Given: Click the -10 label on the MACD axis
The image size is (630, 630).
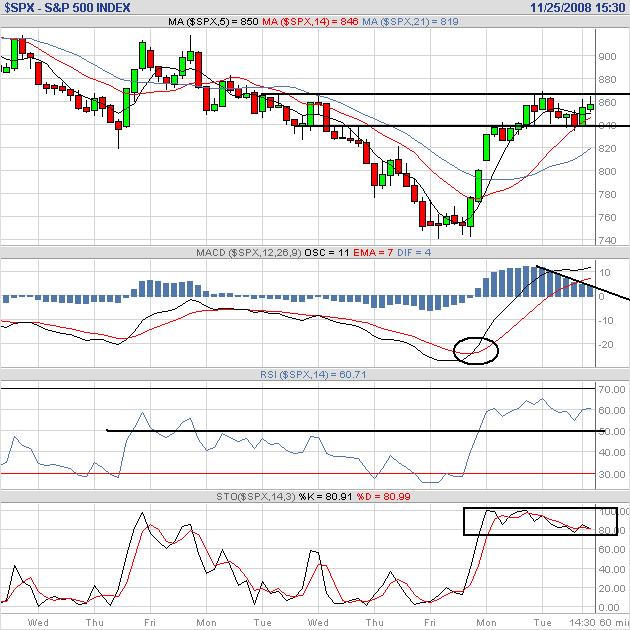Looking at the screenshot, I should (605, 321).
